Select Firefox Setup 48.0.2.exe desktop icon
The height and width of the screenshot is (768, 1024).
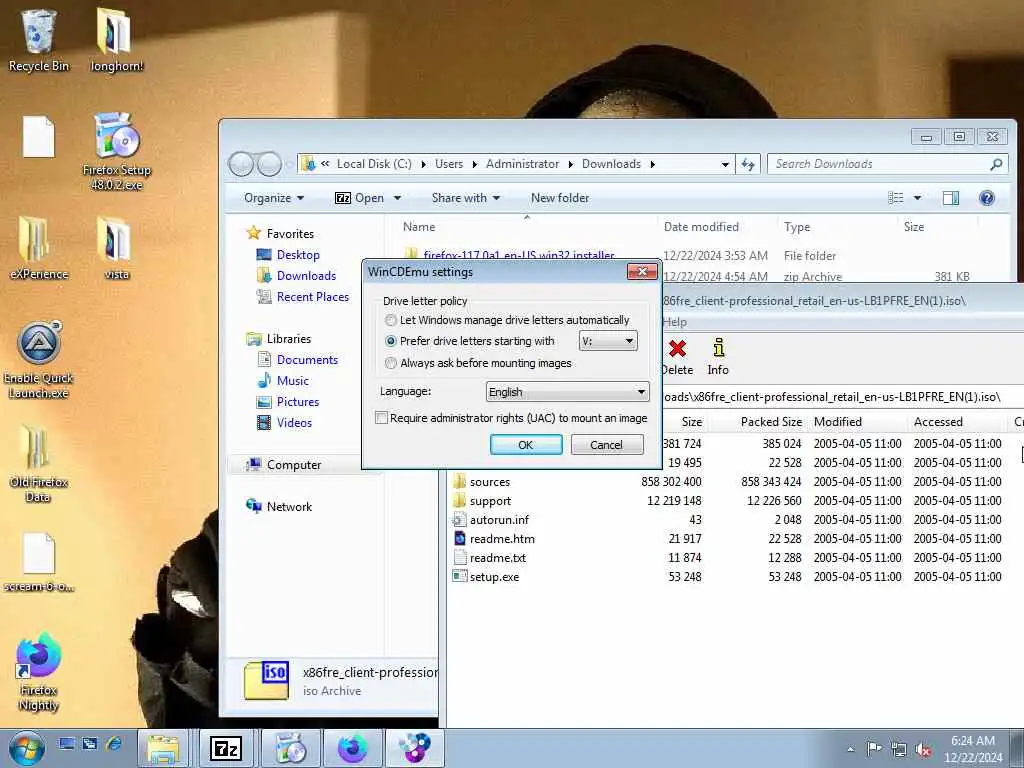(116, 152)
